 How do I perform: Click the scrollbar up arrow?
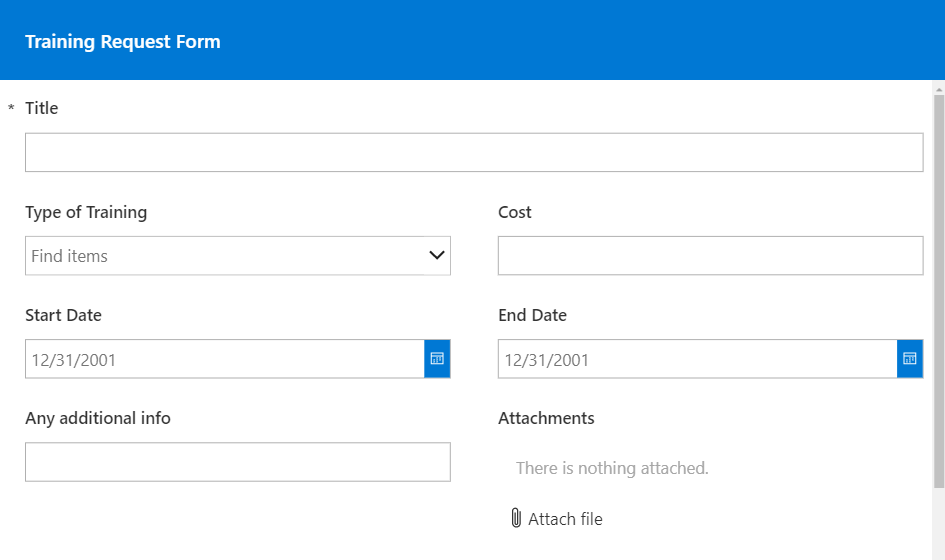939,89
